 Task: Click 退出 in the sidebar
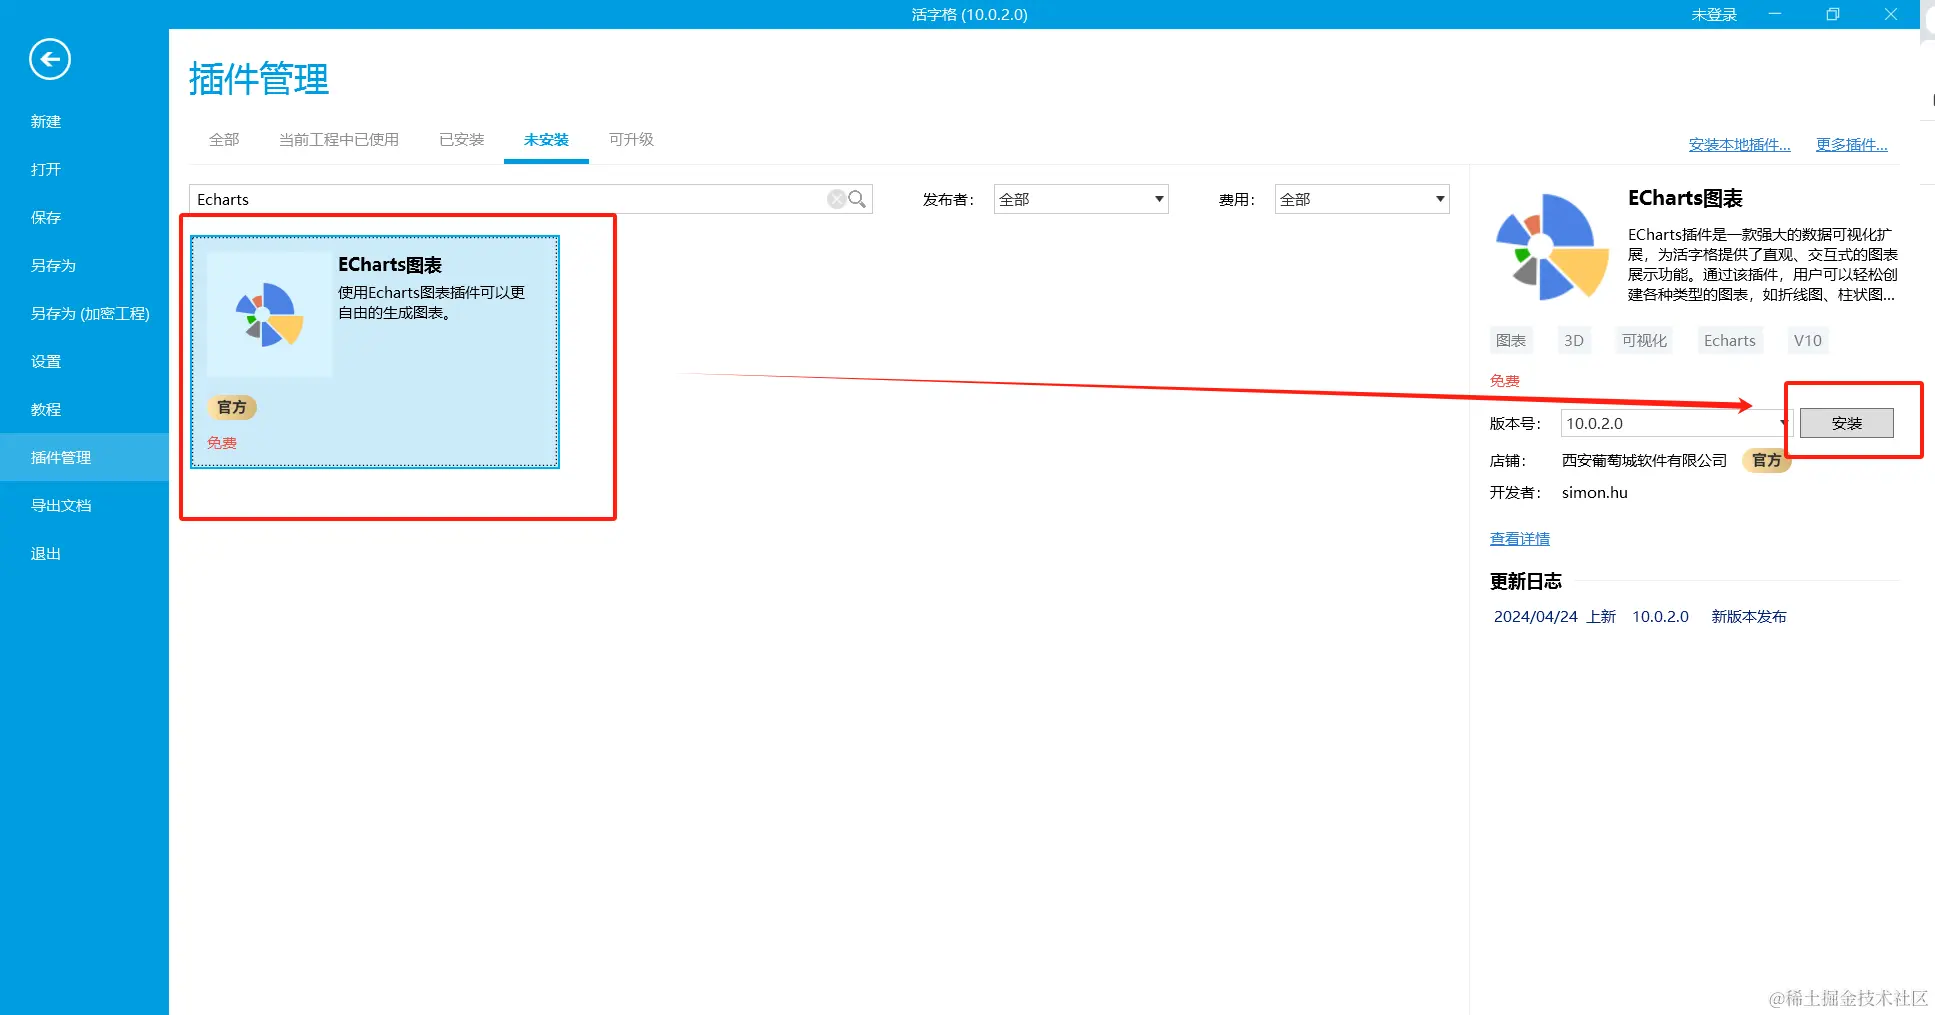(46, 554)
